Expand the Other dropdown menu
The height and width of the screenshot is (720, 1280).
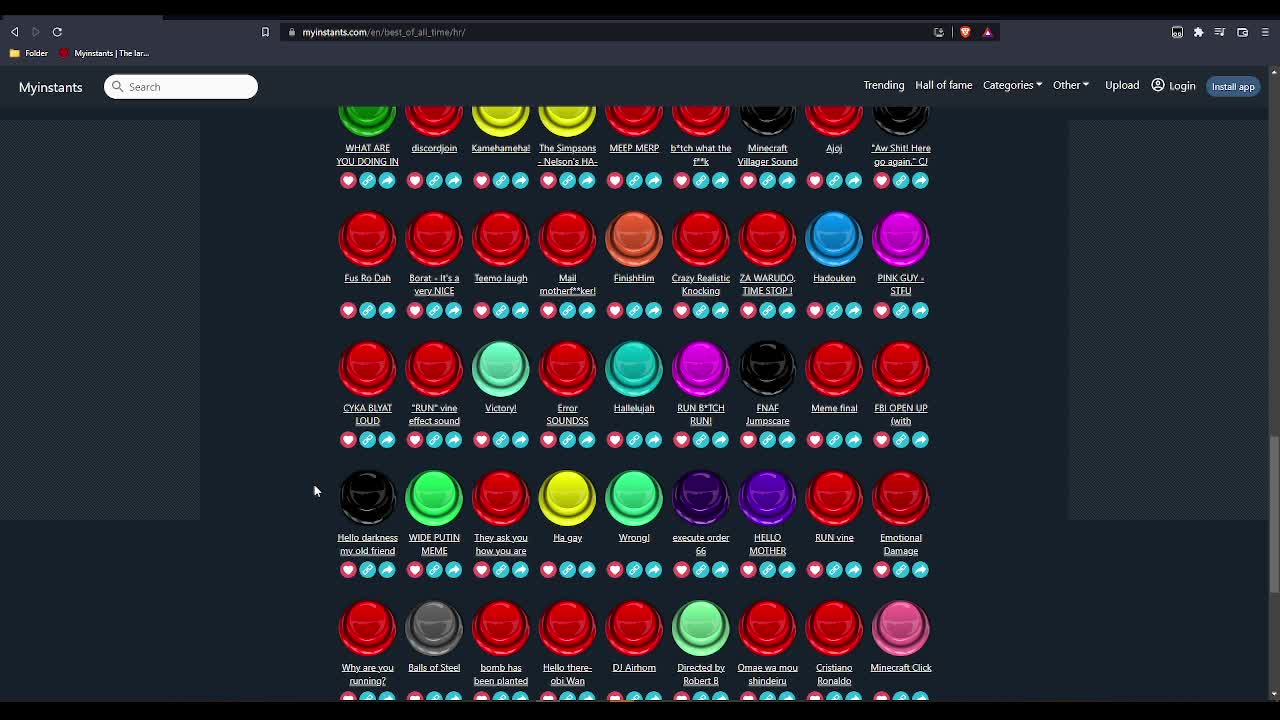click(1070, 85)
